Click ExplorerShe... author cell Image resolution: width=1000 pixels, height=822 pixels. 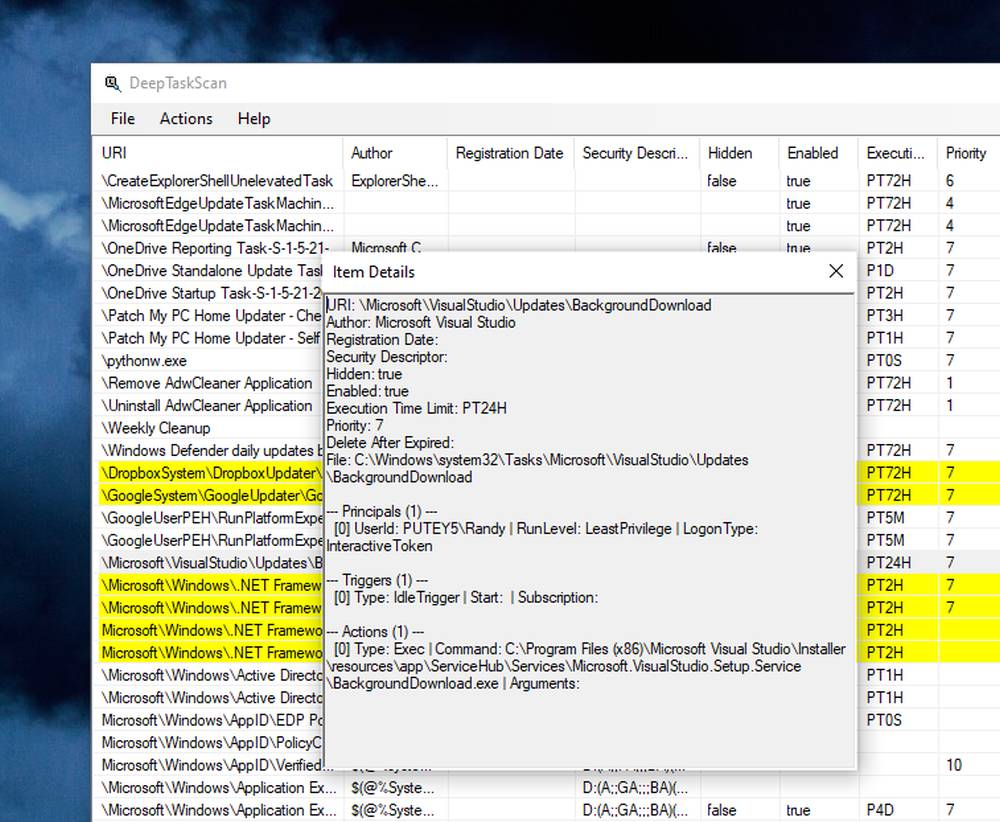(x=394, y=181)
